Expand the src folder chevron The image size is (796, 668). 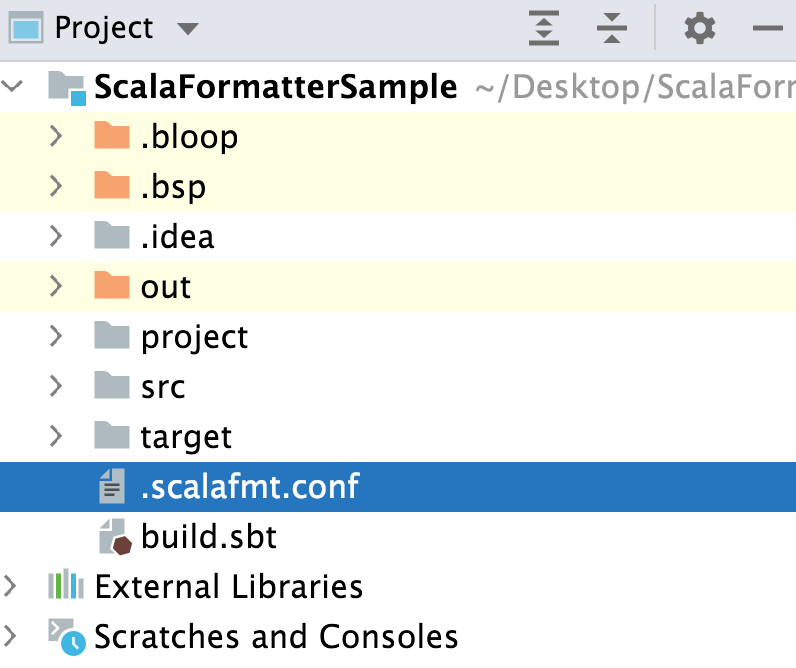[x=56, y=386]
